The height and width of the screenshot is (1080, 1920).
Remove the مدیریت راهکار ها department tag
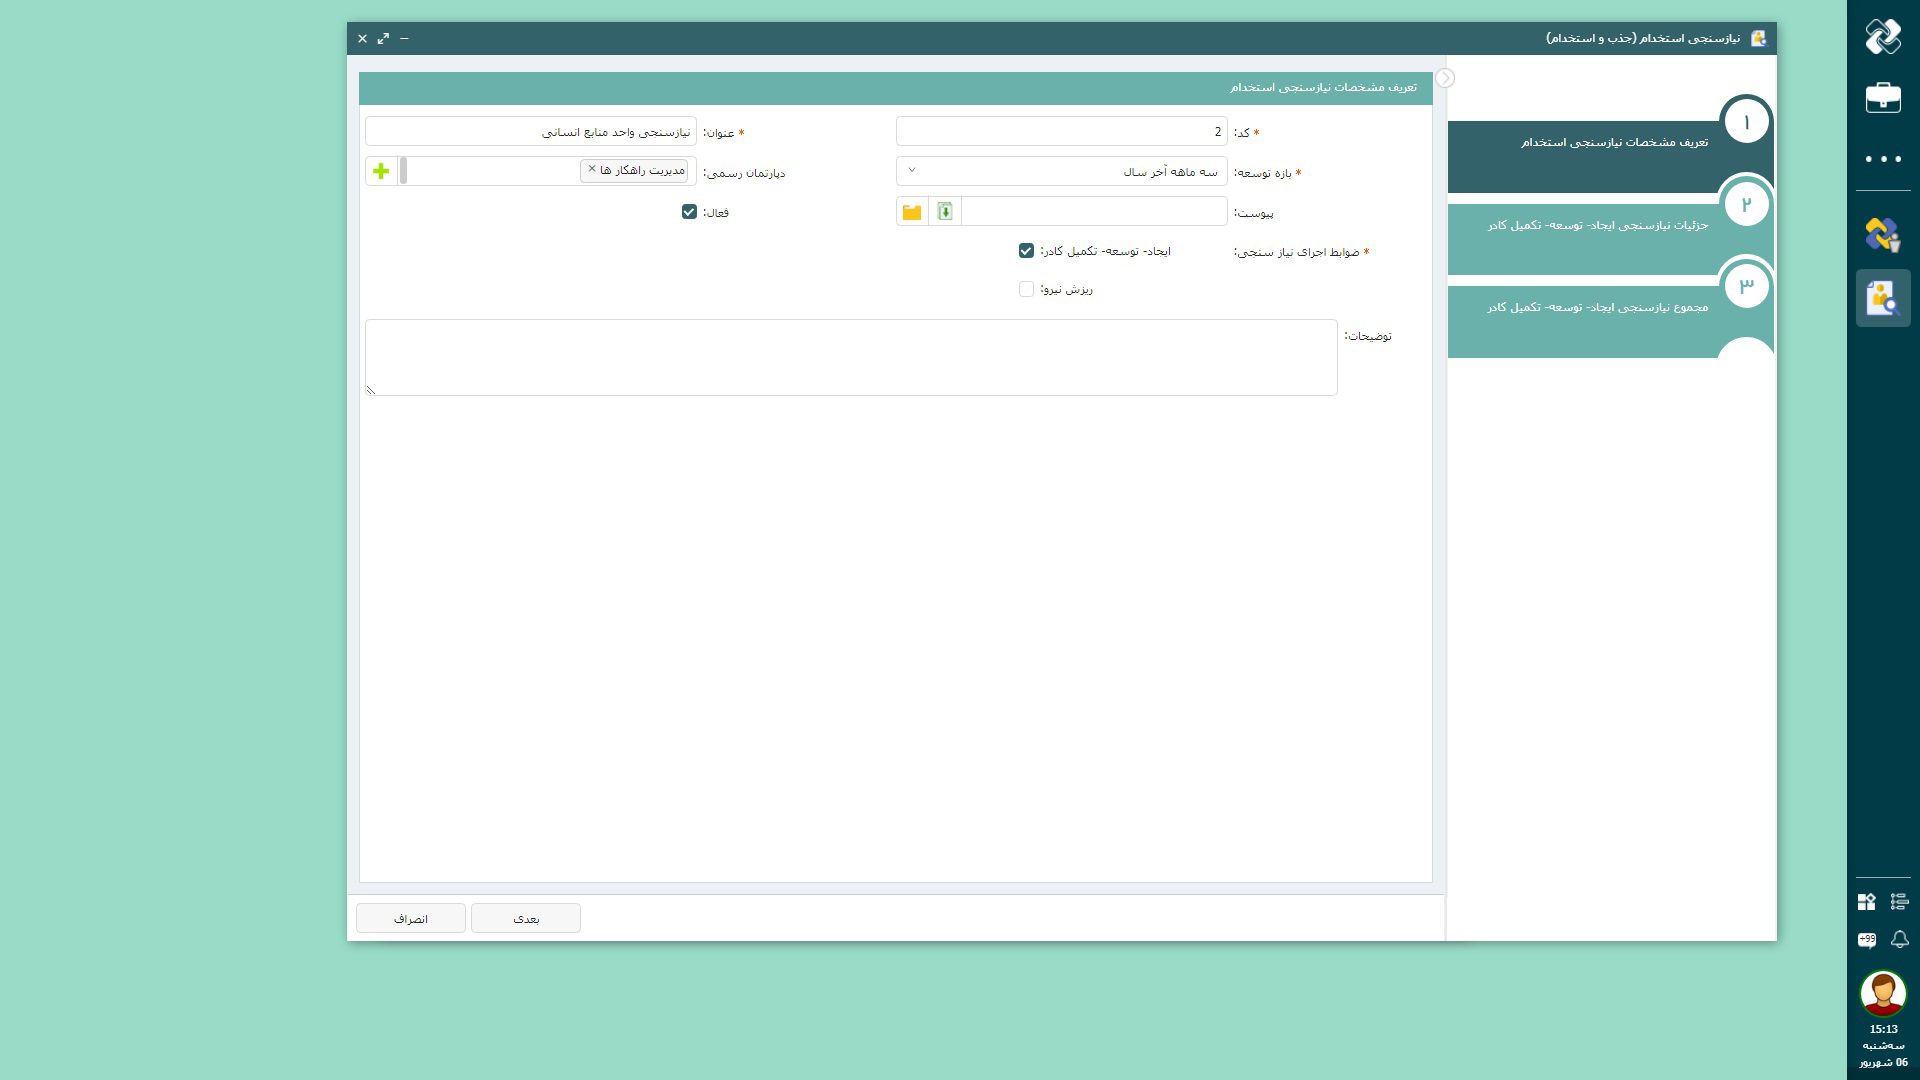(x=592, y=169)
